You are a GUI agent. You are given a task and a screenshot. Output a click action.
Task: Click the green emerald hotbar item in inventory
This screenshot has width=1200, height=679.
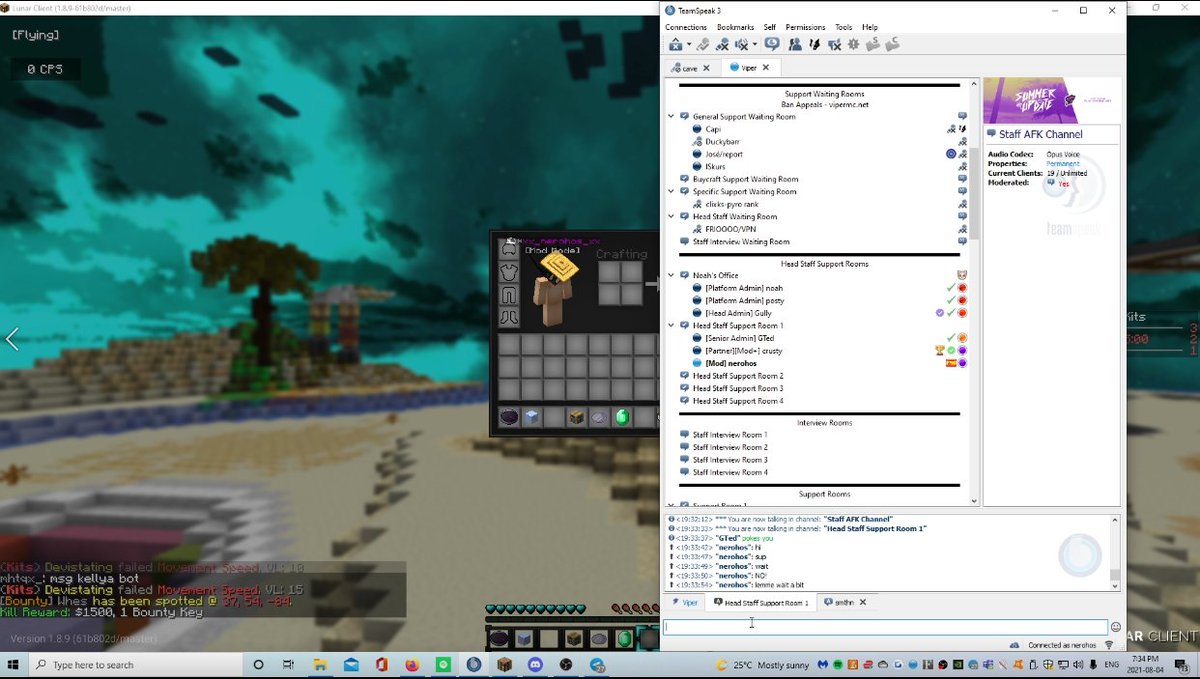622,418
